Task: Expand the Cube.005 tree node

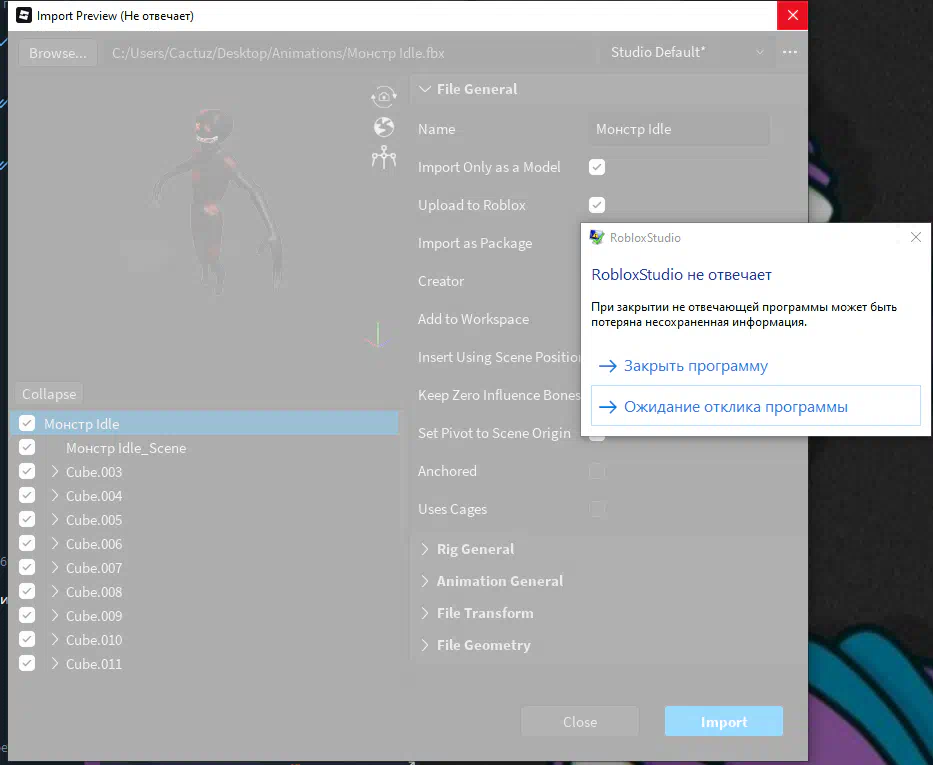Action: click(x=55, y=519)
